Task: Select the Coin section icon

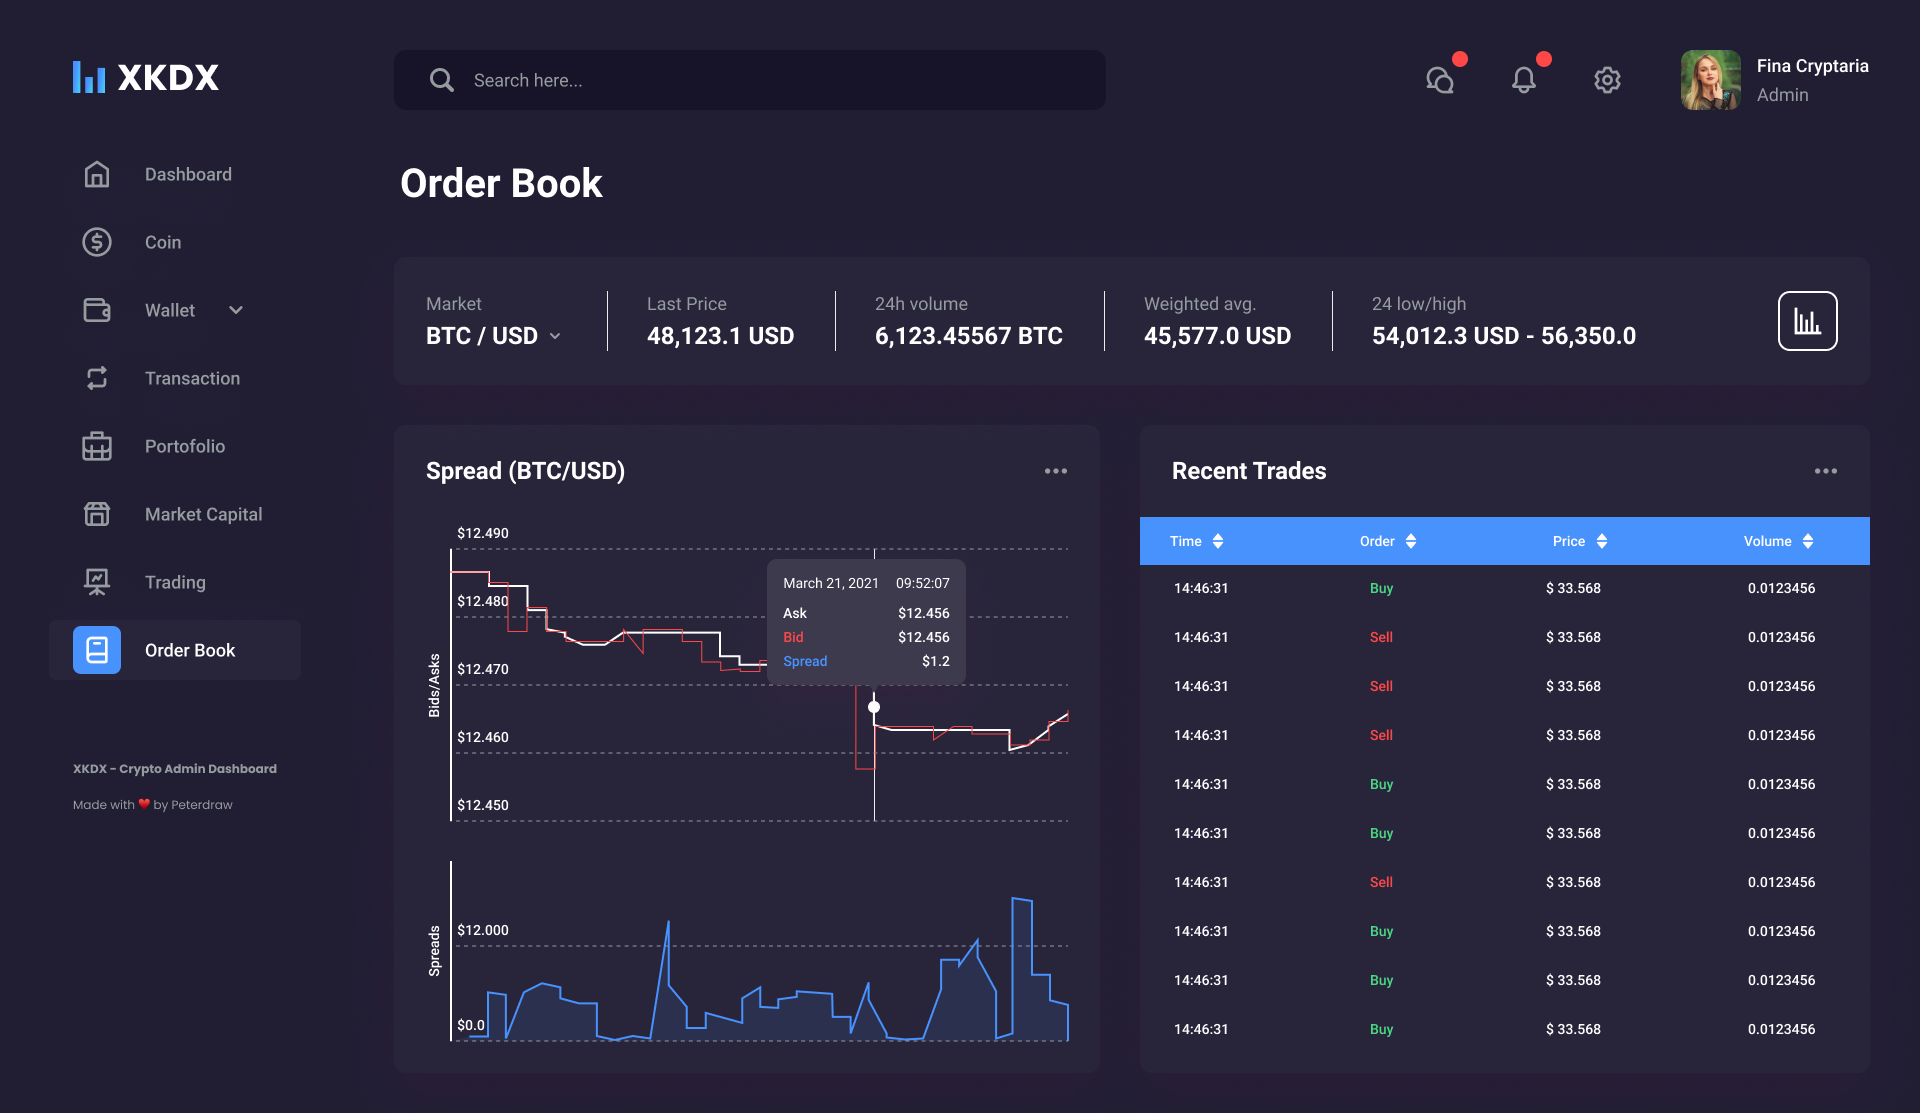Action: [x=97, y=242]
